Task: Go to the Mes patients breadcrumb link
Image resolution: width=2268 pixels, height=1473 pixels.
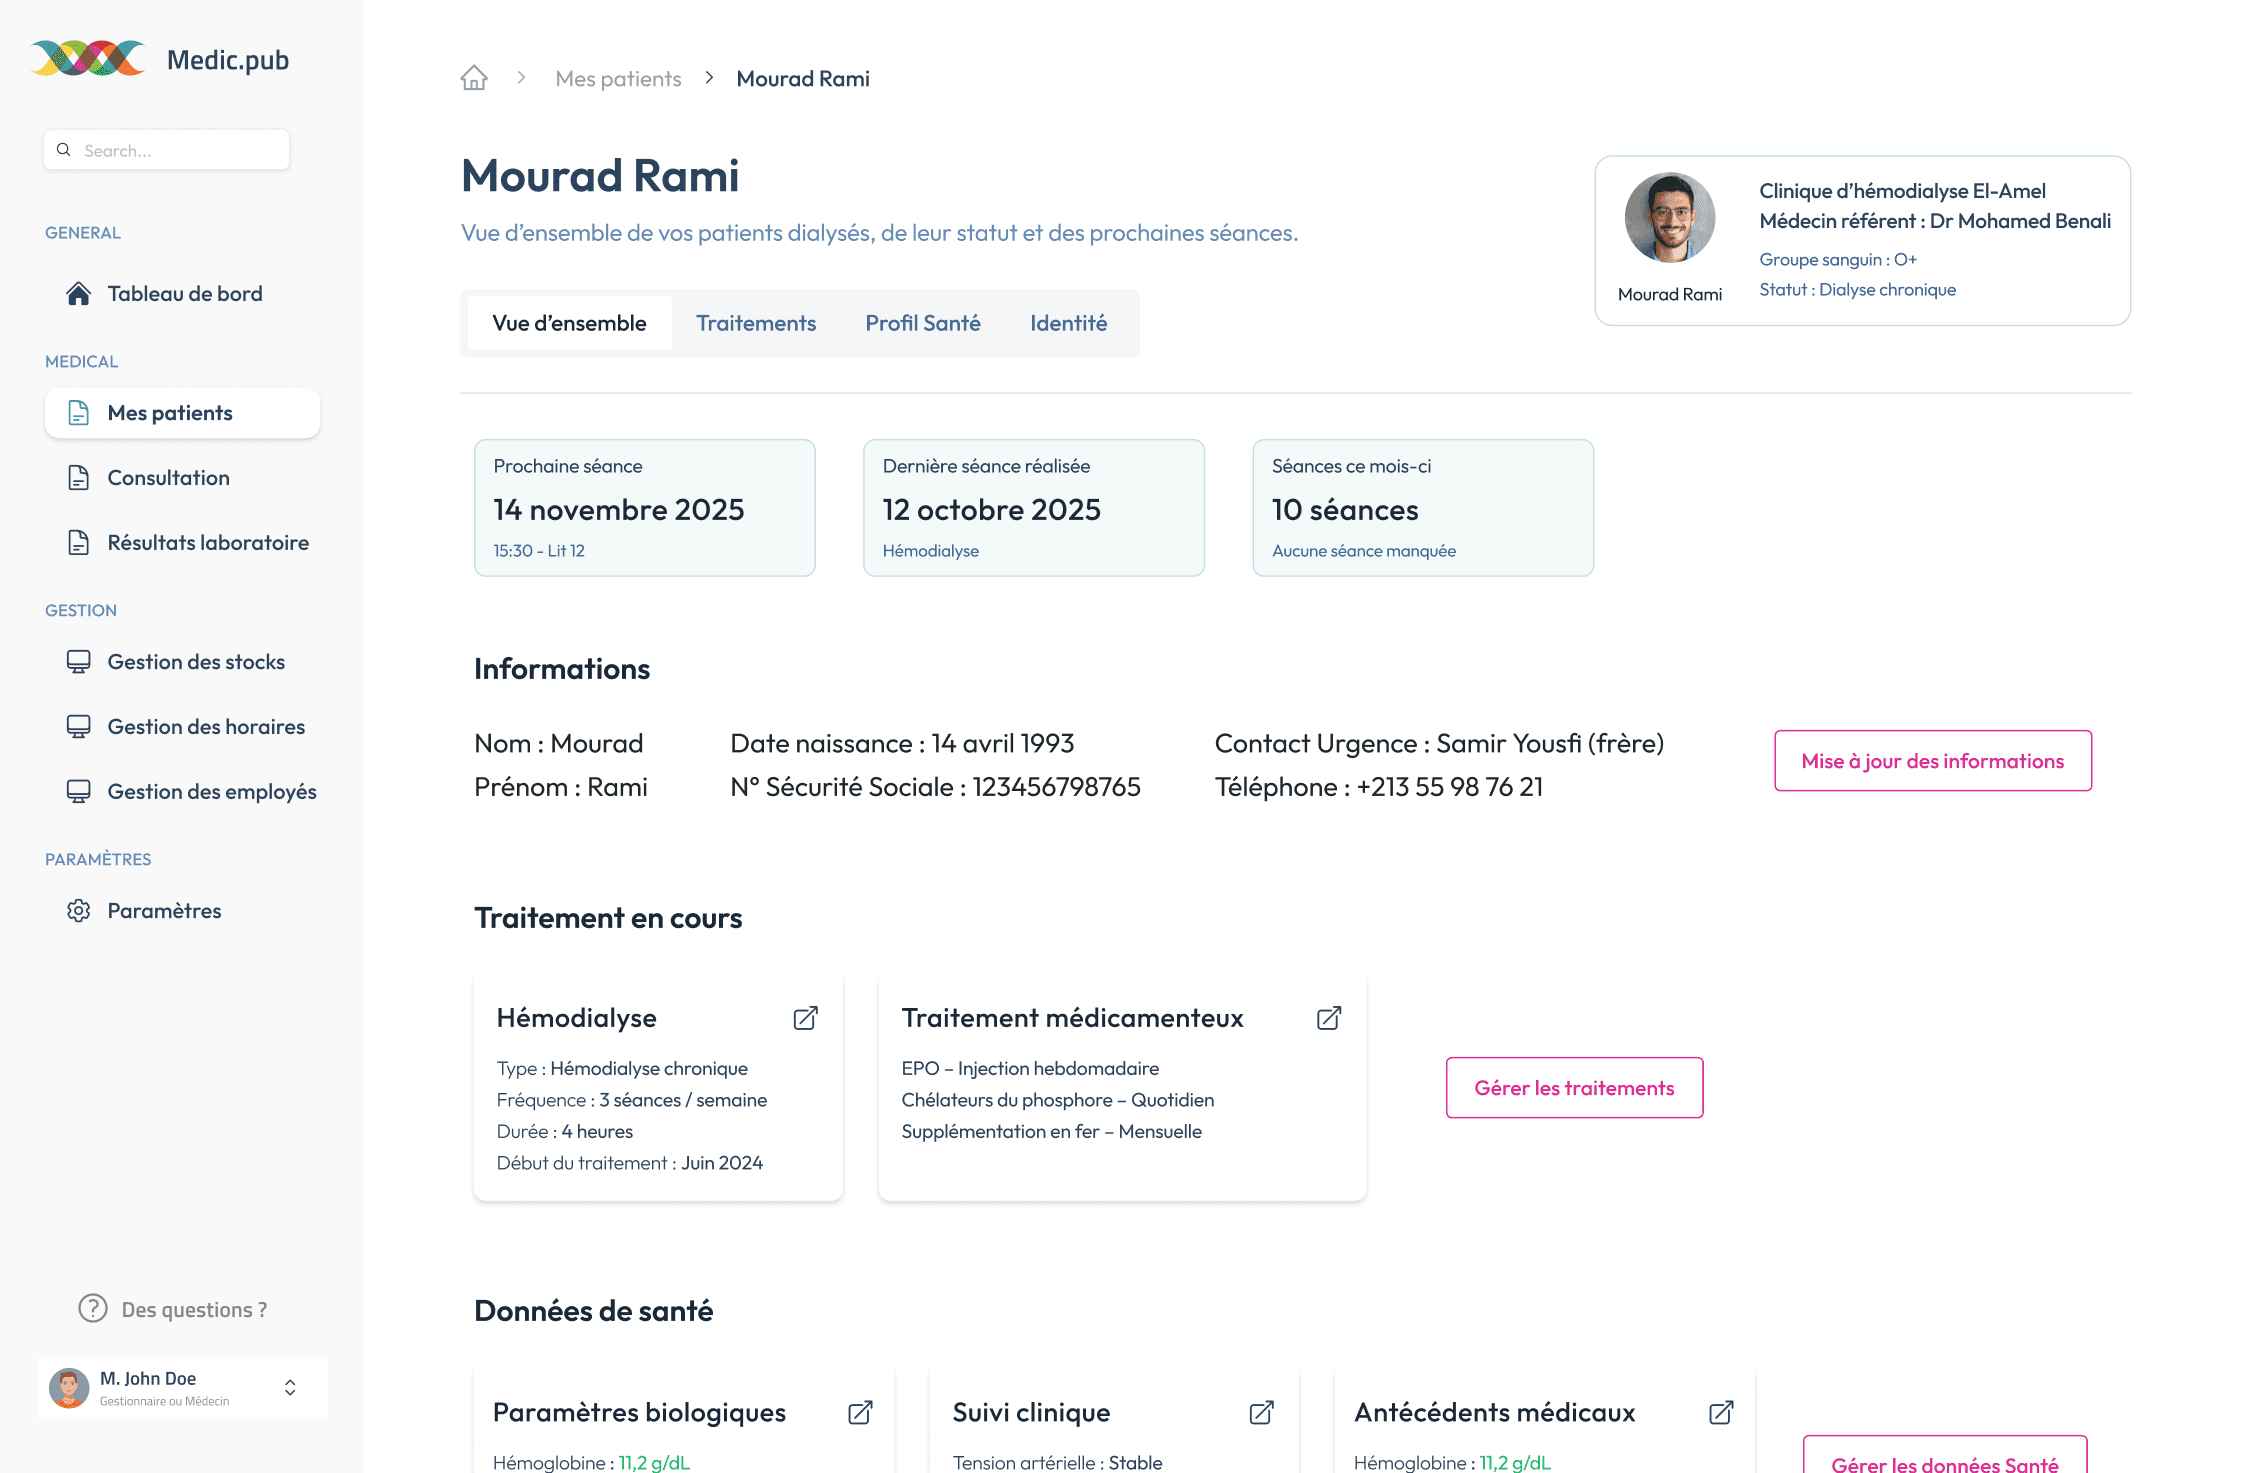Action: pyautogui.click(x=618, y=78)
